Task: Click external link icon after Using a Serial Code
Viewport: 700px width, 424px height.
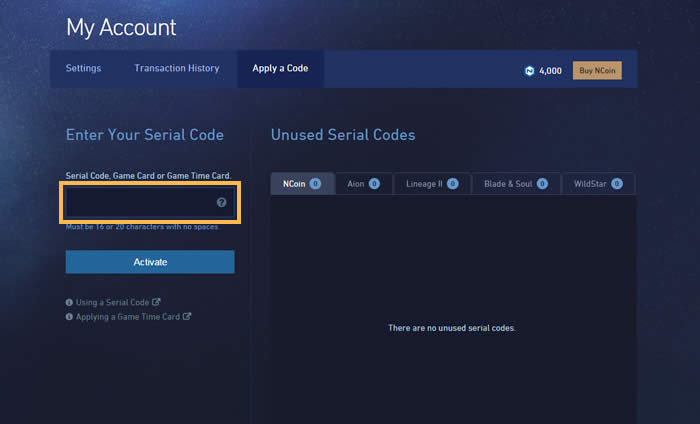Action: coord(156,302)
